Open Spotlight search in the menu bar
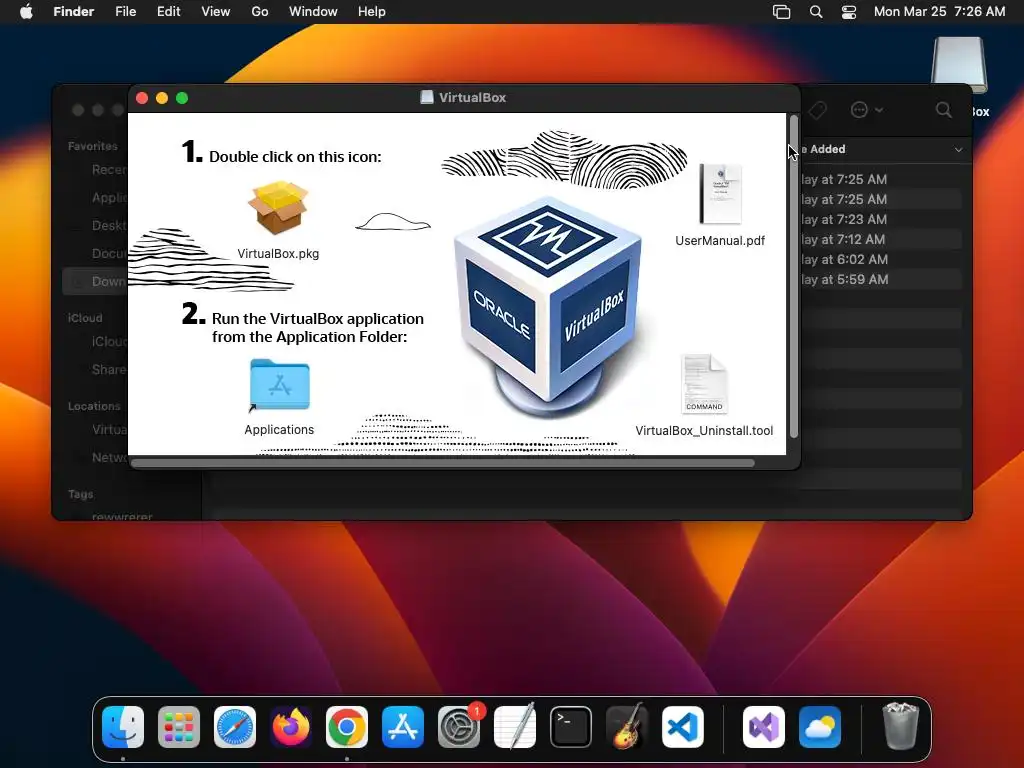Image resolution: width=1024 pixels, height=768 pixels. tap(816, 12)
